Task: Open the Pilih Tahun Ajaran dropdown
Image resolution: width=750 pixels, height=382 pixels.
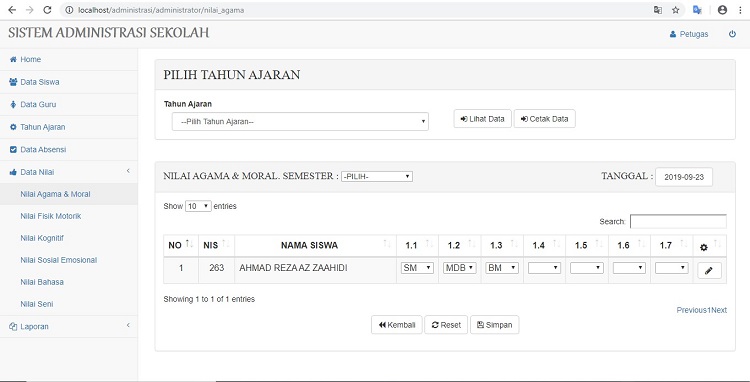Action: (300, 121)
